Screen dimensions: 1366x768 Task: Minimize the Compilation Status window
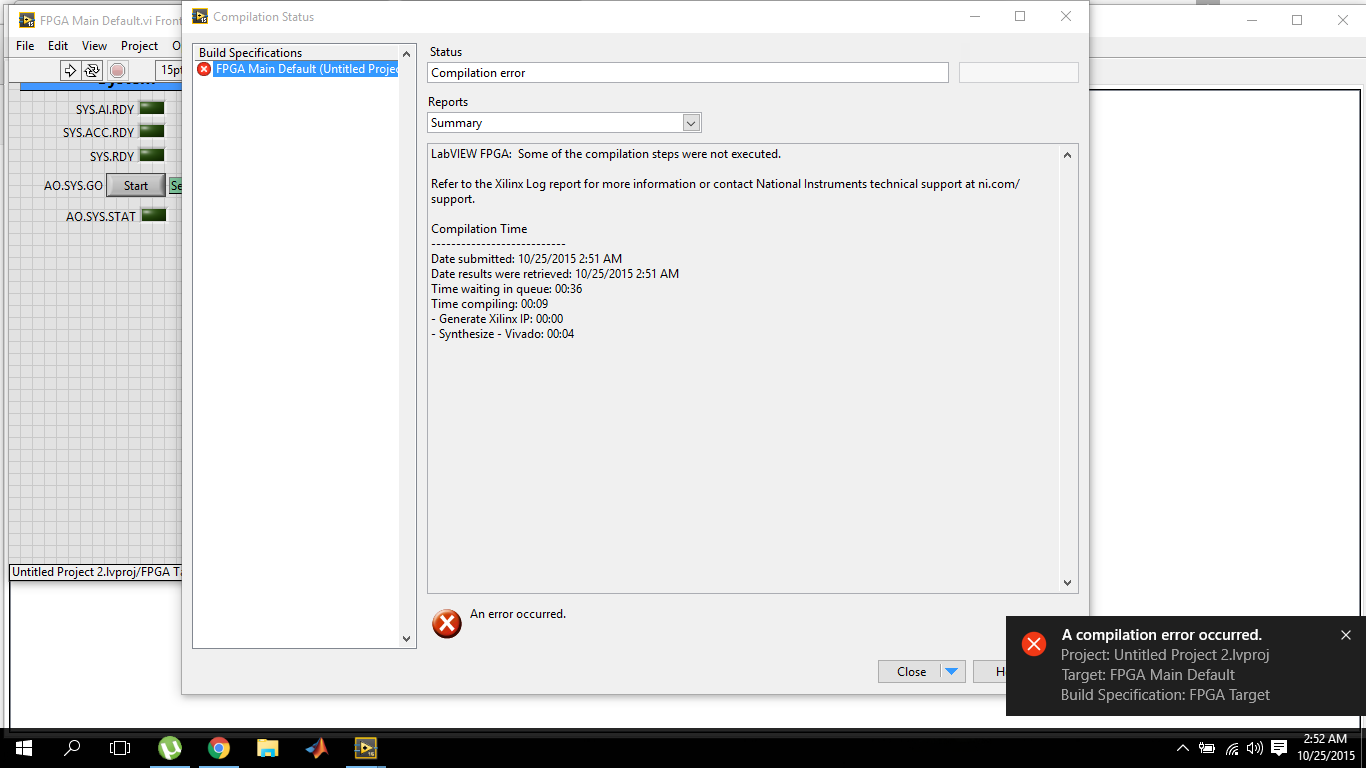[x=974, y=16]
